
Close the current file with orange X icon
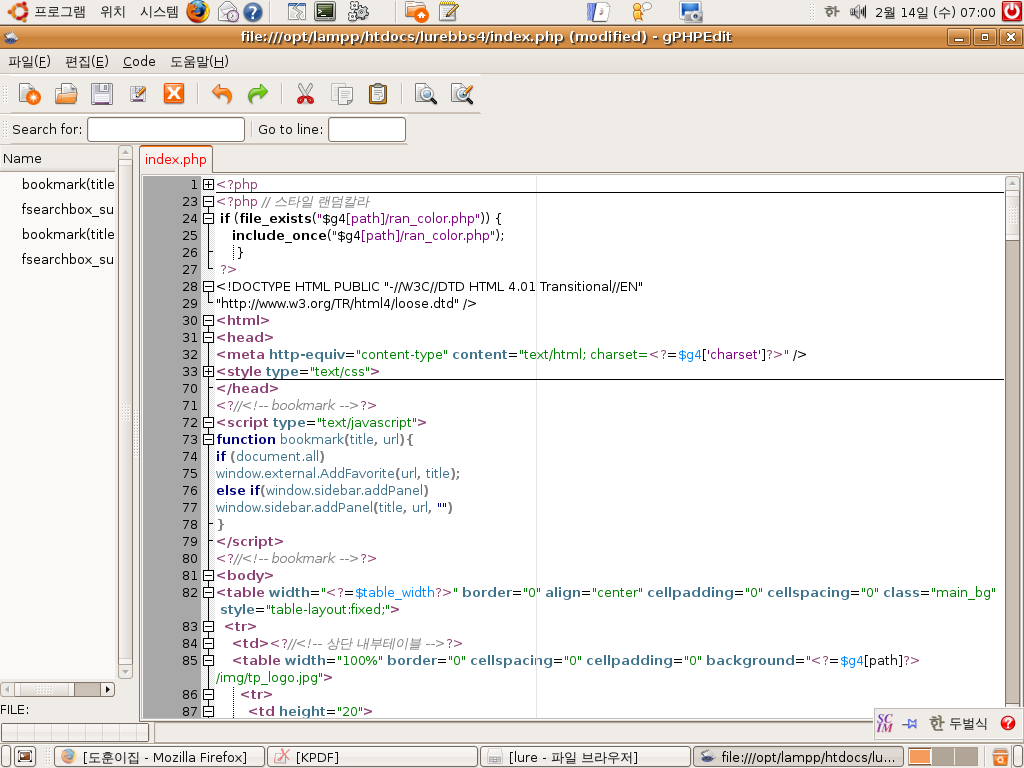tap(174, 94)
